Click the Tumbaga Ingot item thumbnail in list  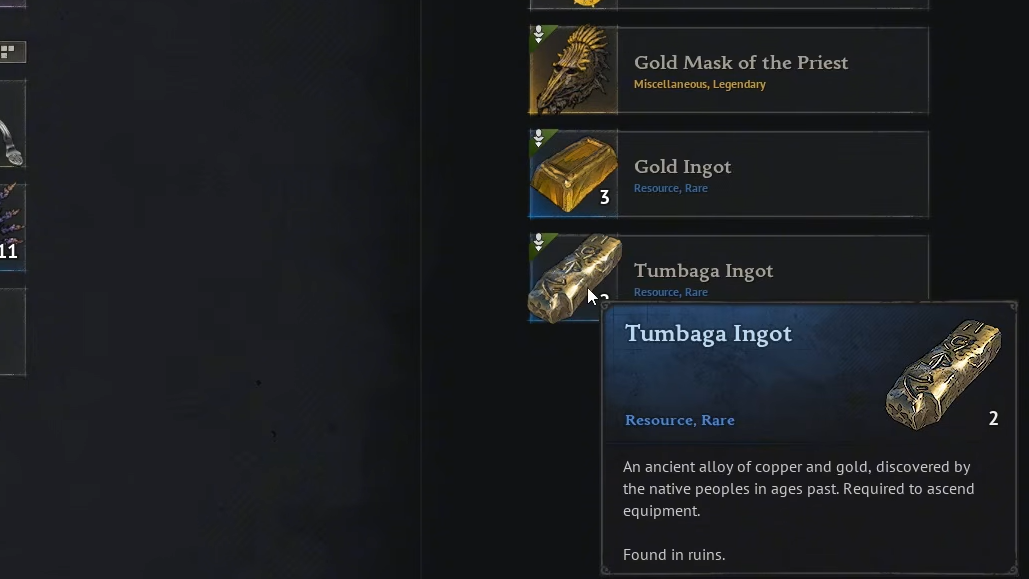coord(574,278)
